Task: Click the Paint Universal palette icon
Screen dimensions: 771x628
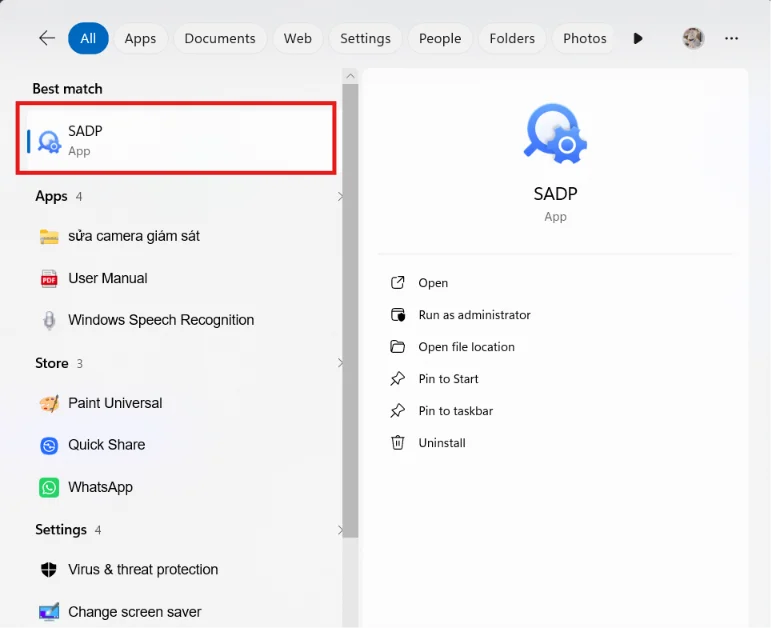Action: click(49, 404)
